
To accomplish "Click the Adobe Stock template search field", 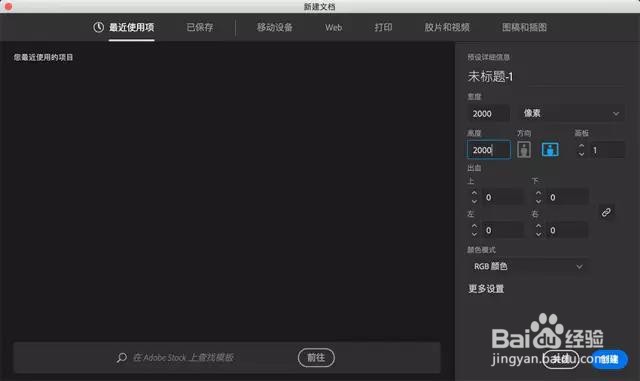I will pos(183,358).
